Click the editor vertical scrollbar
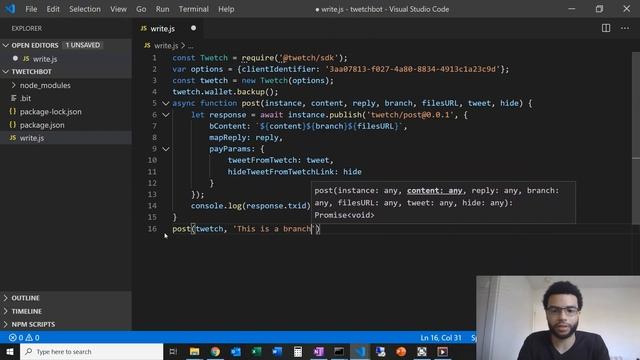 (x=636, y=139)
